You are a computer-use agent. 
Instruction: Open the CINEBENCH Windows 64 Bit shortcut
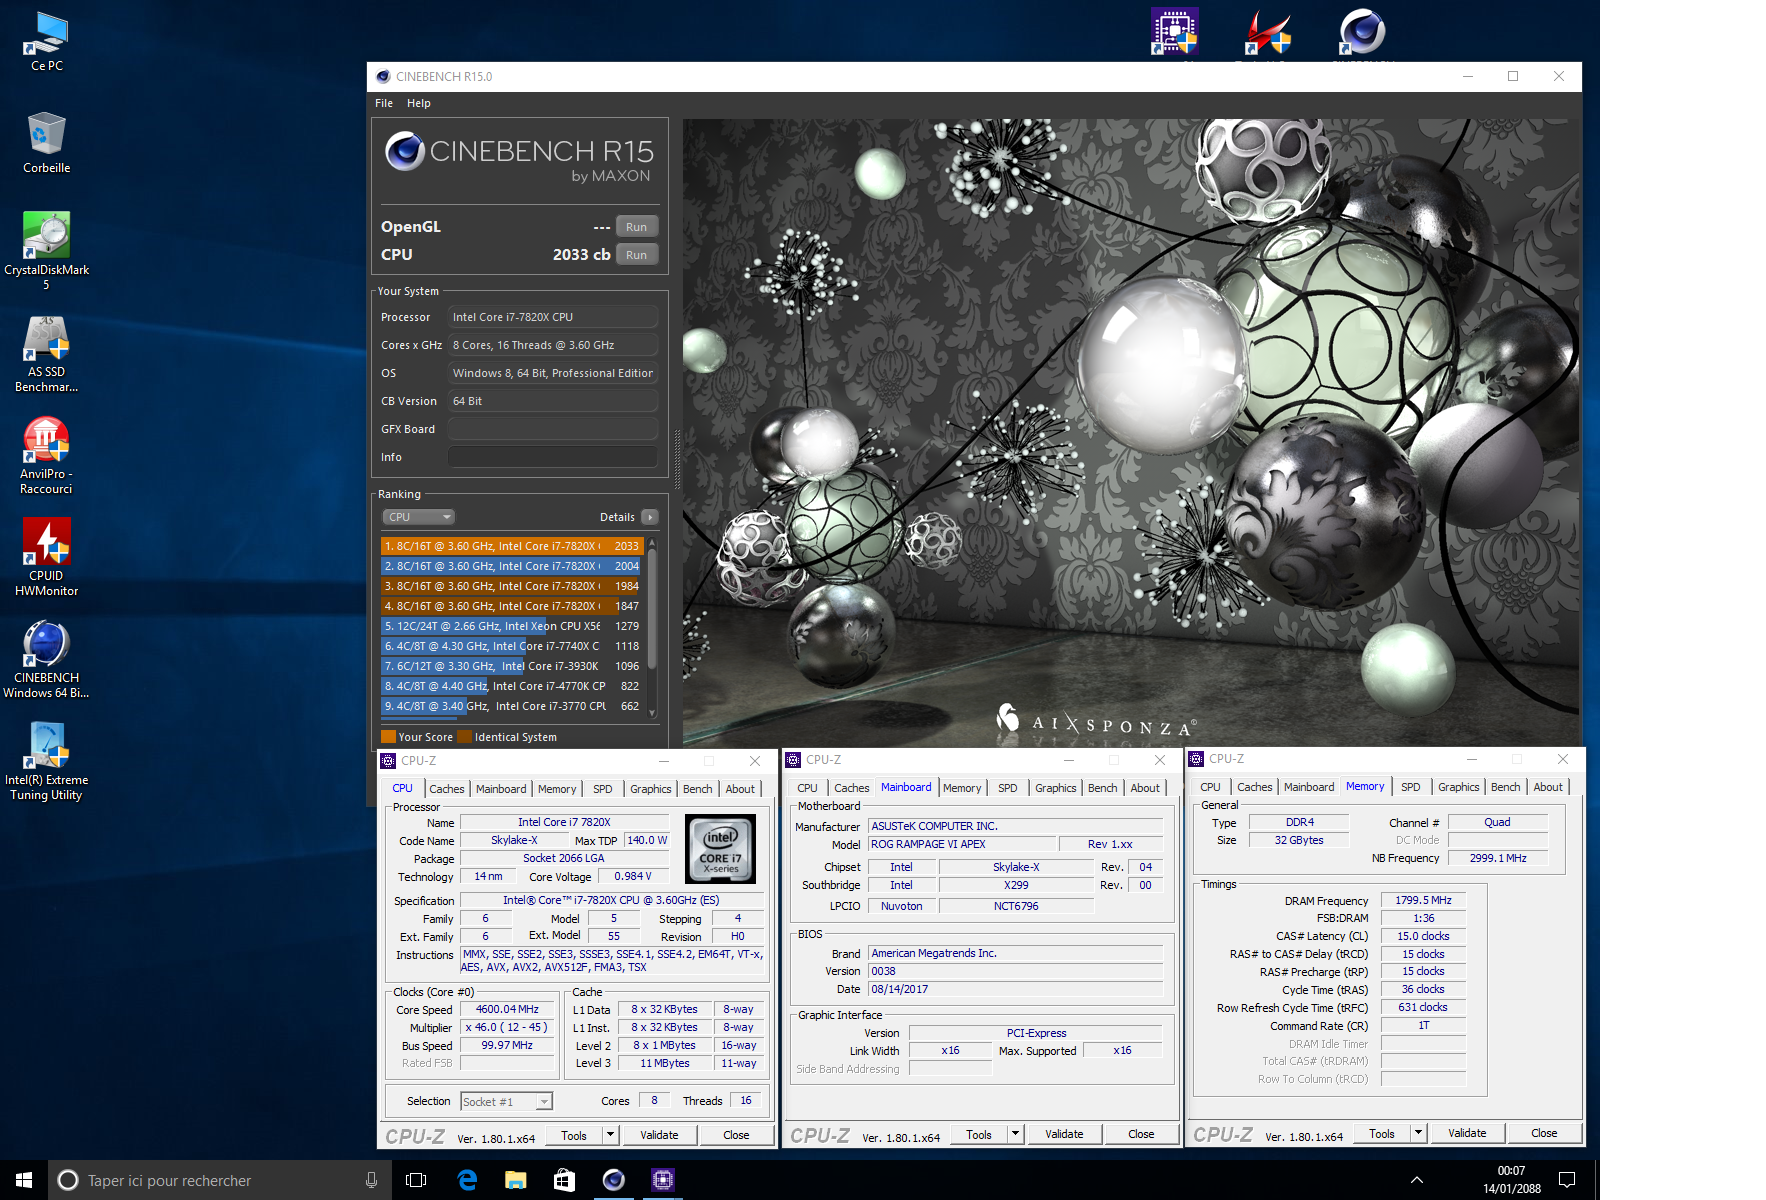(x=46, y=660)
